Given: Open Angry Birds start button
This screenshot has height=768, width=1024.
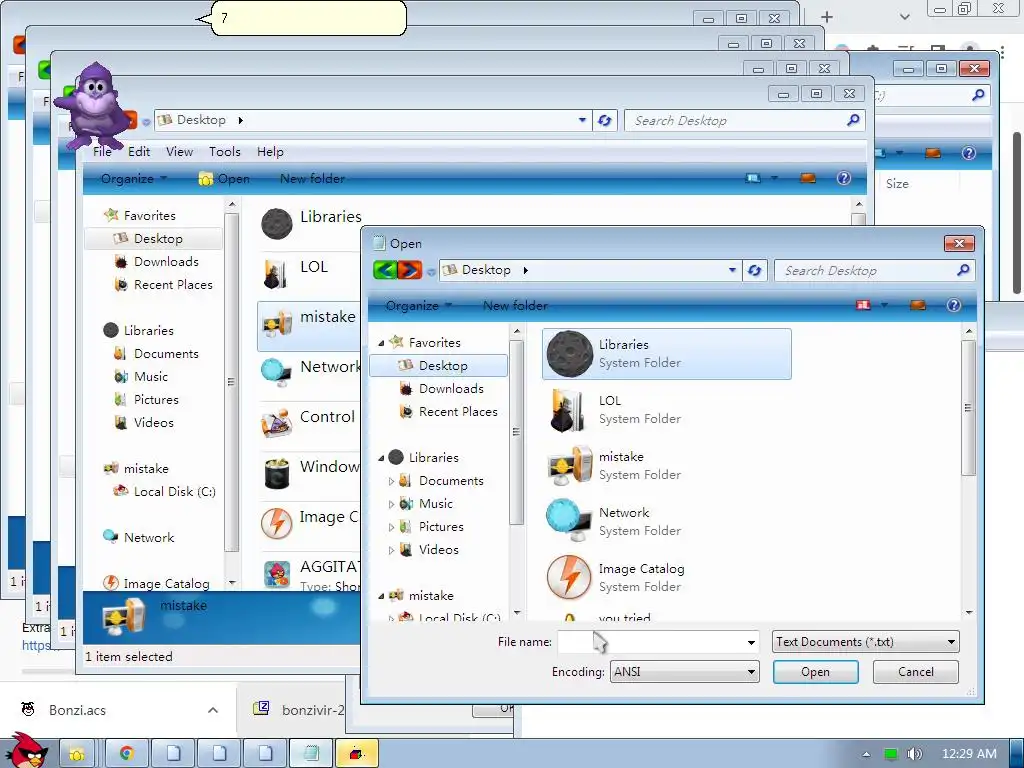Looking at the screenshot, I should pyautogui.click(x=25, y=750).
